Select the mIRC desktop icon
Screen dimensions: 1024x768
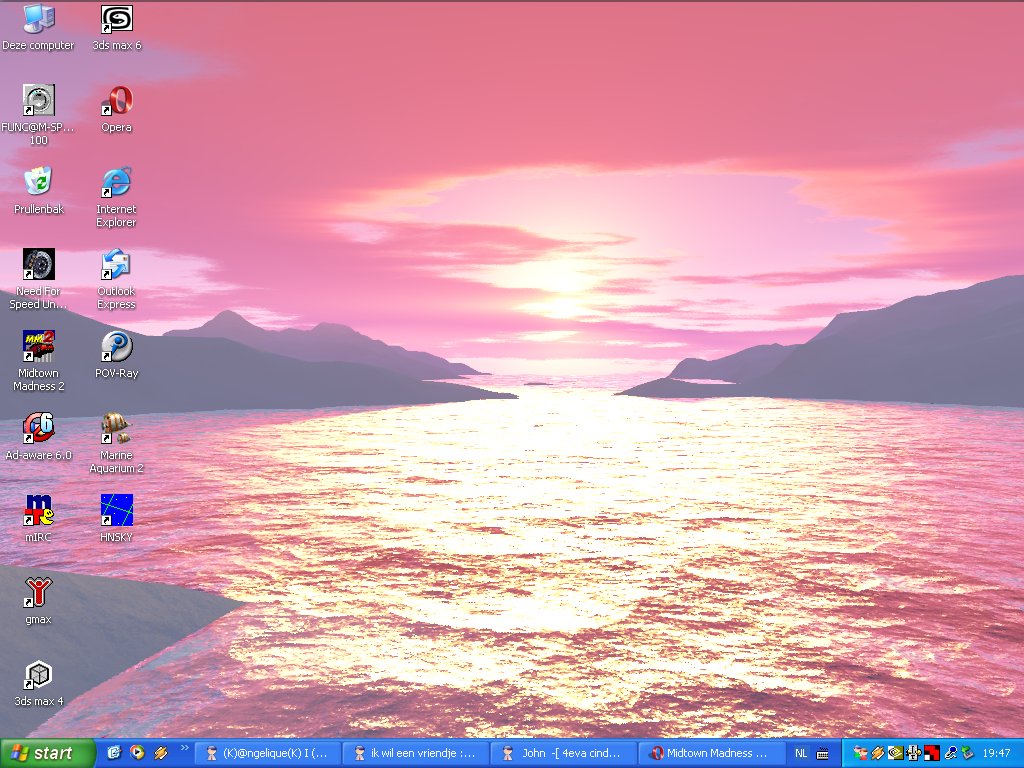point(39,511)
